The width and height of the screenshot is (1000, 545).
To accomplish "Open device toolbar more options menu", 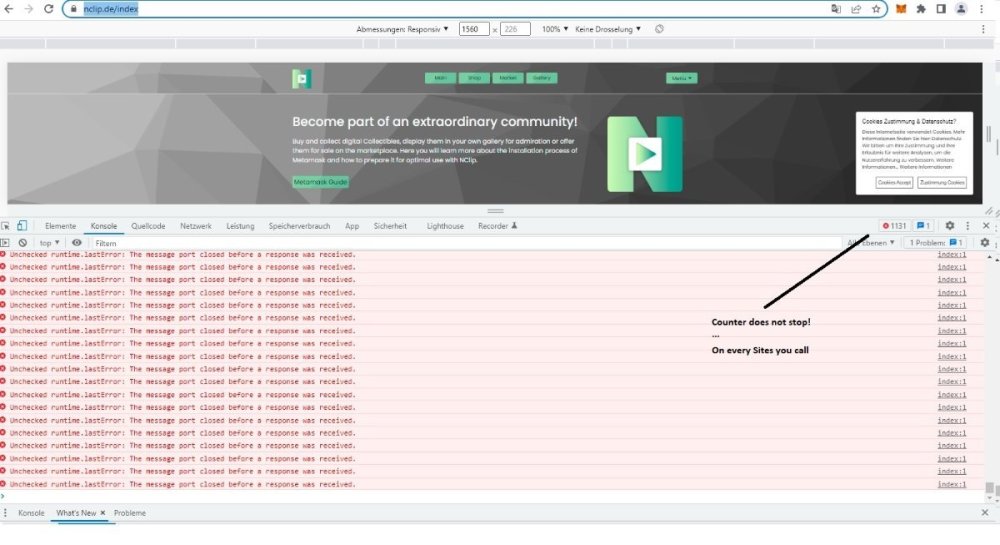I will (x=983, y=29).
